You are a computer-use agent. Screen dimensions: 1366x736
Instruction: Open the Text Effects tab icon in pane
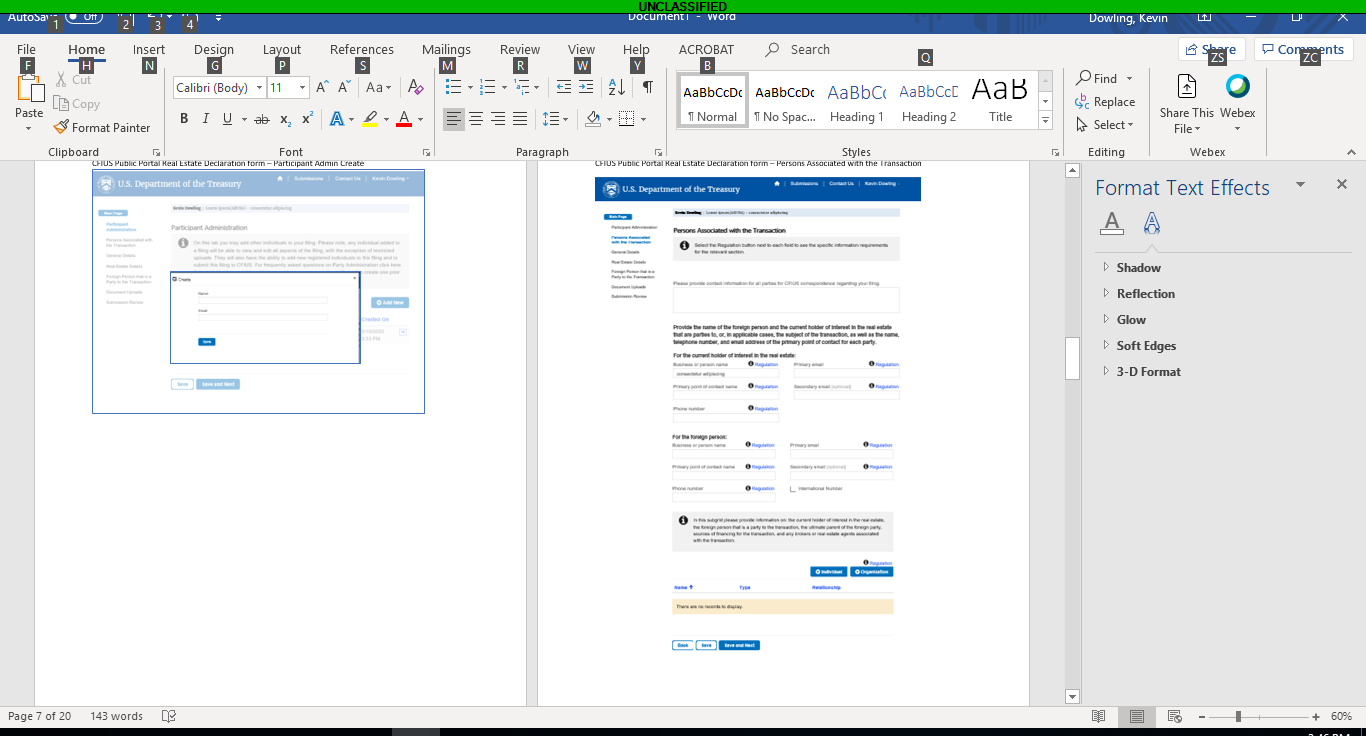click(1152, 223)
